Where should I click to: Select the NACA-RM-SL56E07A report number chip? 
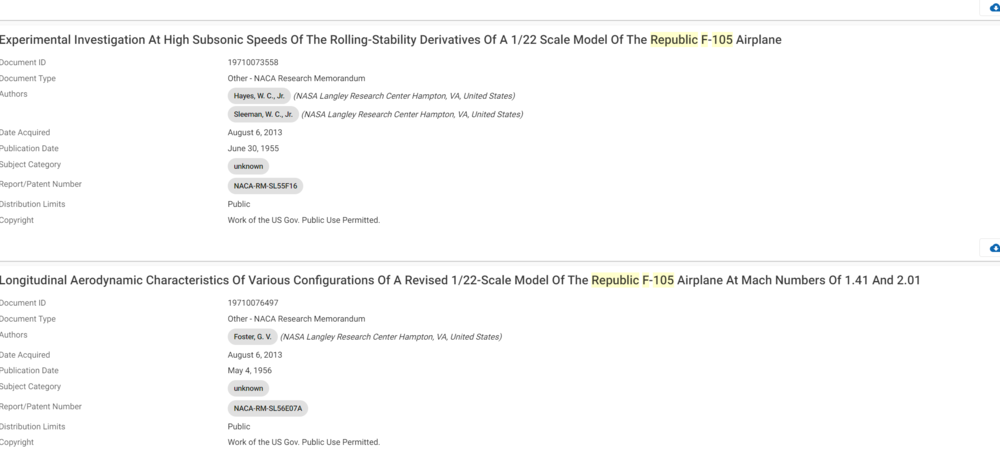click(x=268, y=408)
